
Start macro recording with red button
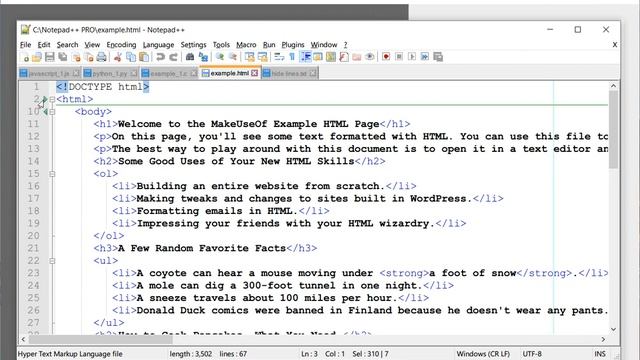pyautogui.click(x=386, y=57)
